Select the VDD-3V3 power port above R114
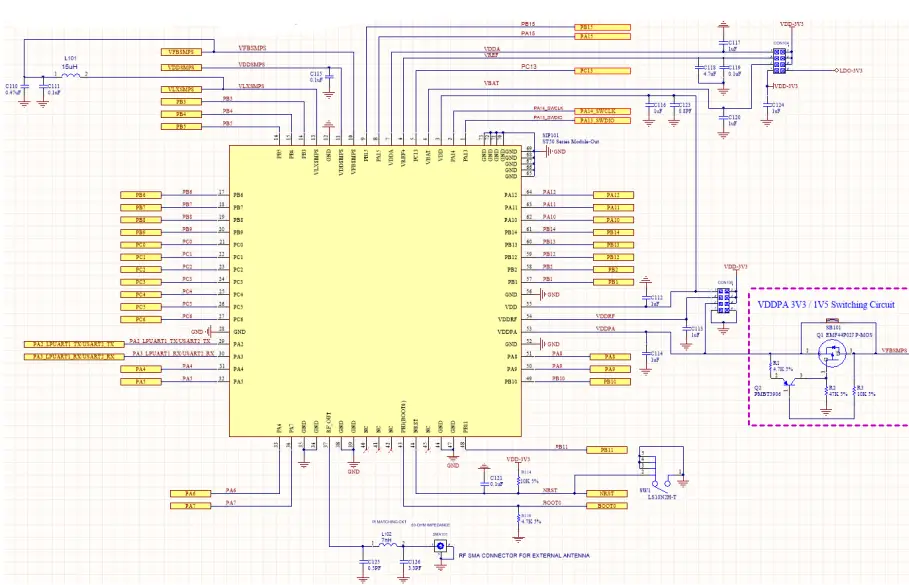This screenshot has width=909, height=585. [518, 459]
